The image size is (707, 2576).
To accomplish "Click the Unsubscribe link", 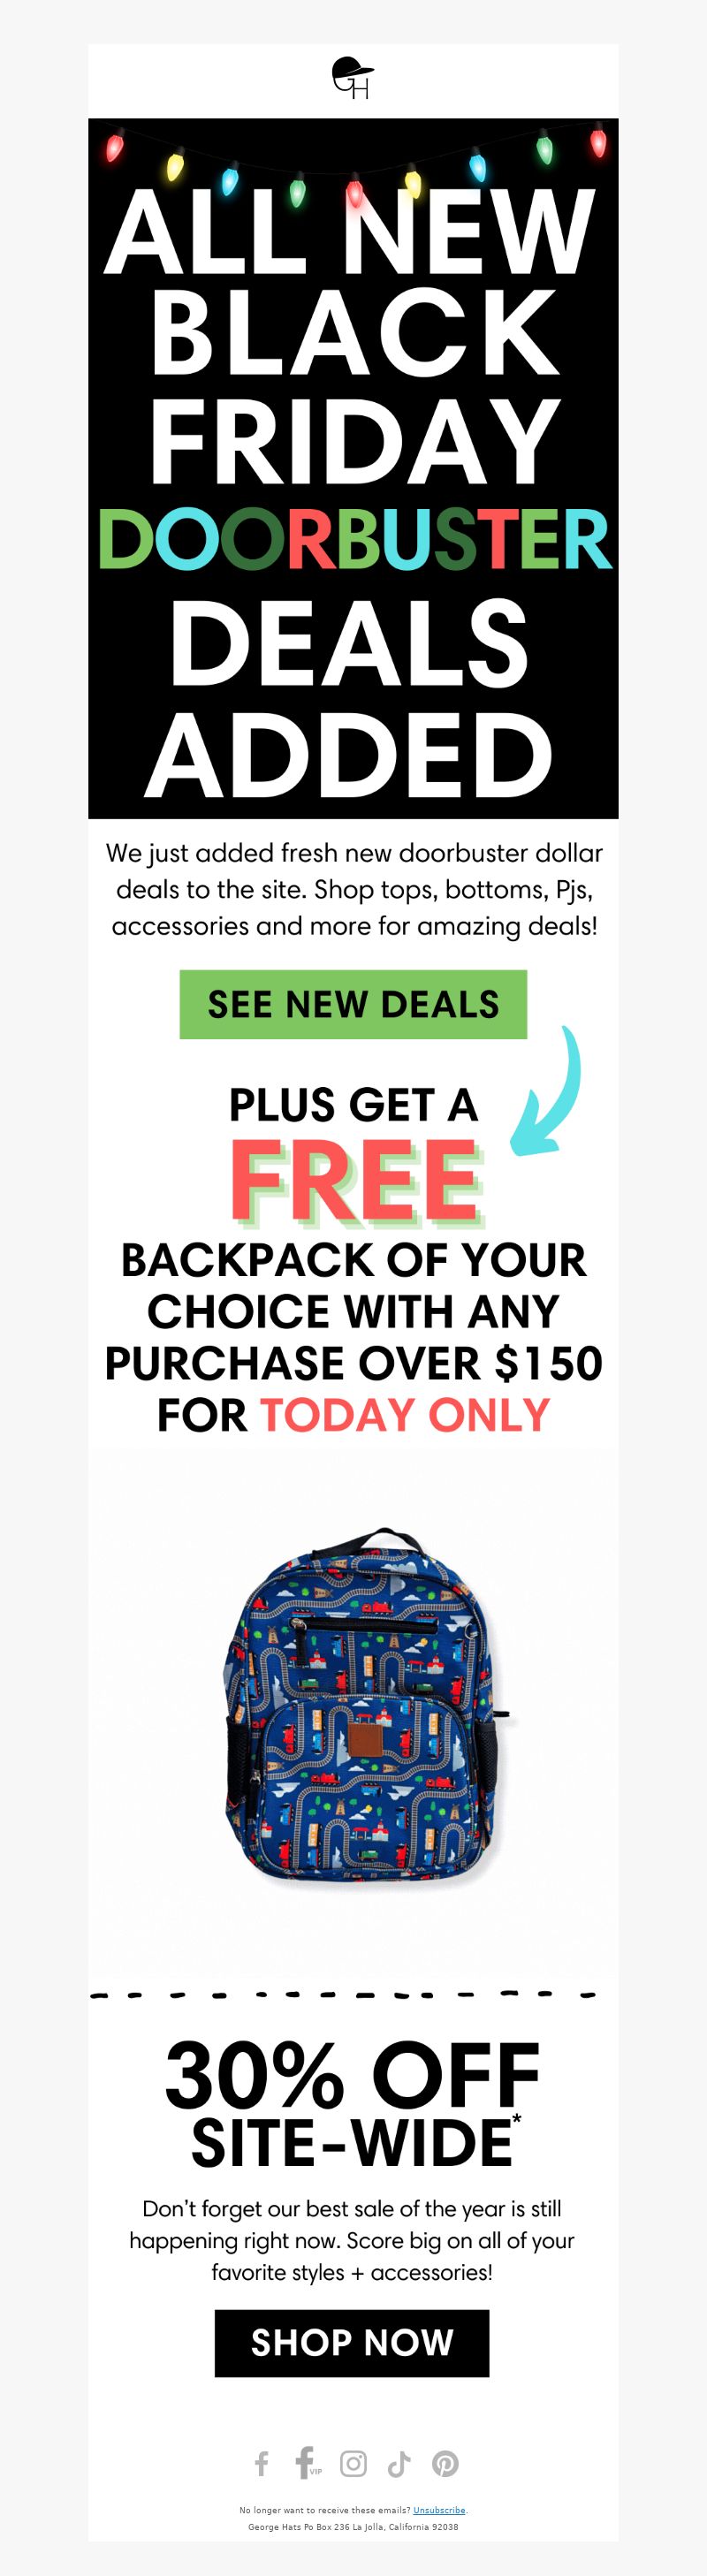I will (439, 2510).
